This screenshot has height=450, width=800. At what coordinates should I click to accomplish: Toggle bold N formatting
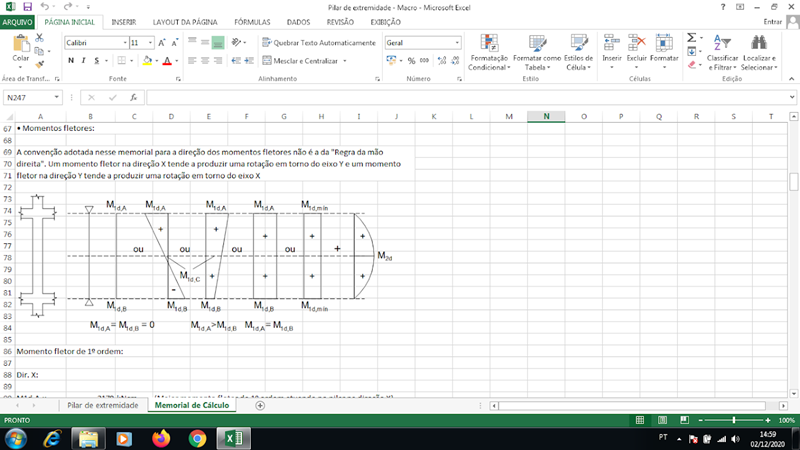coord(71,61)
